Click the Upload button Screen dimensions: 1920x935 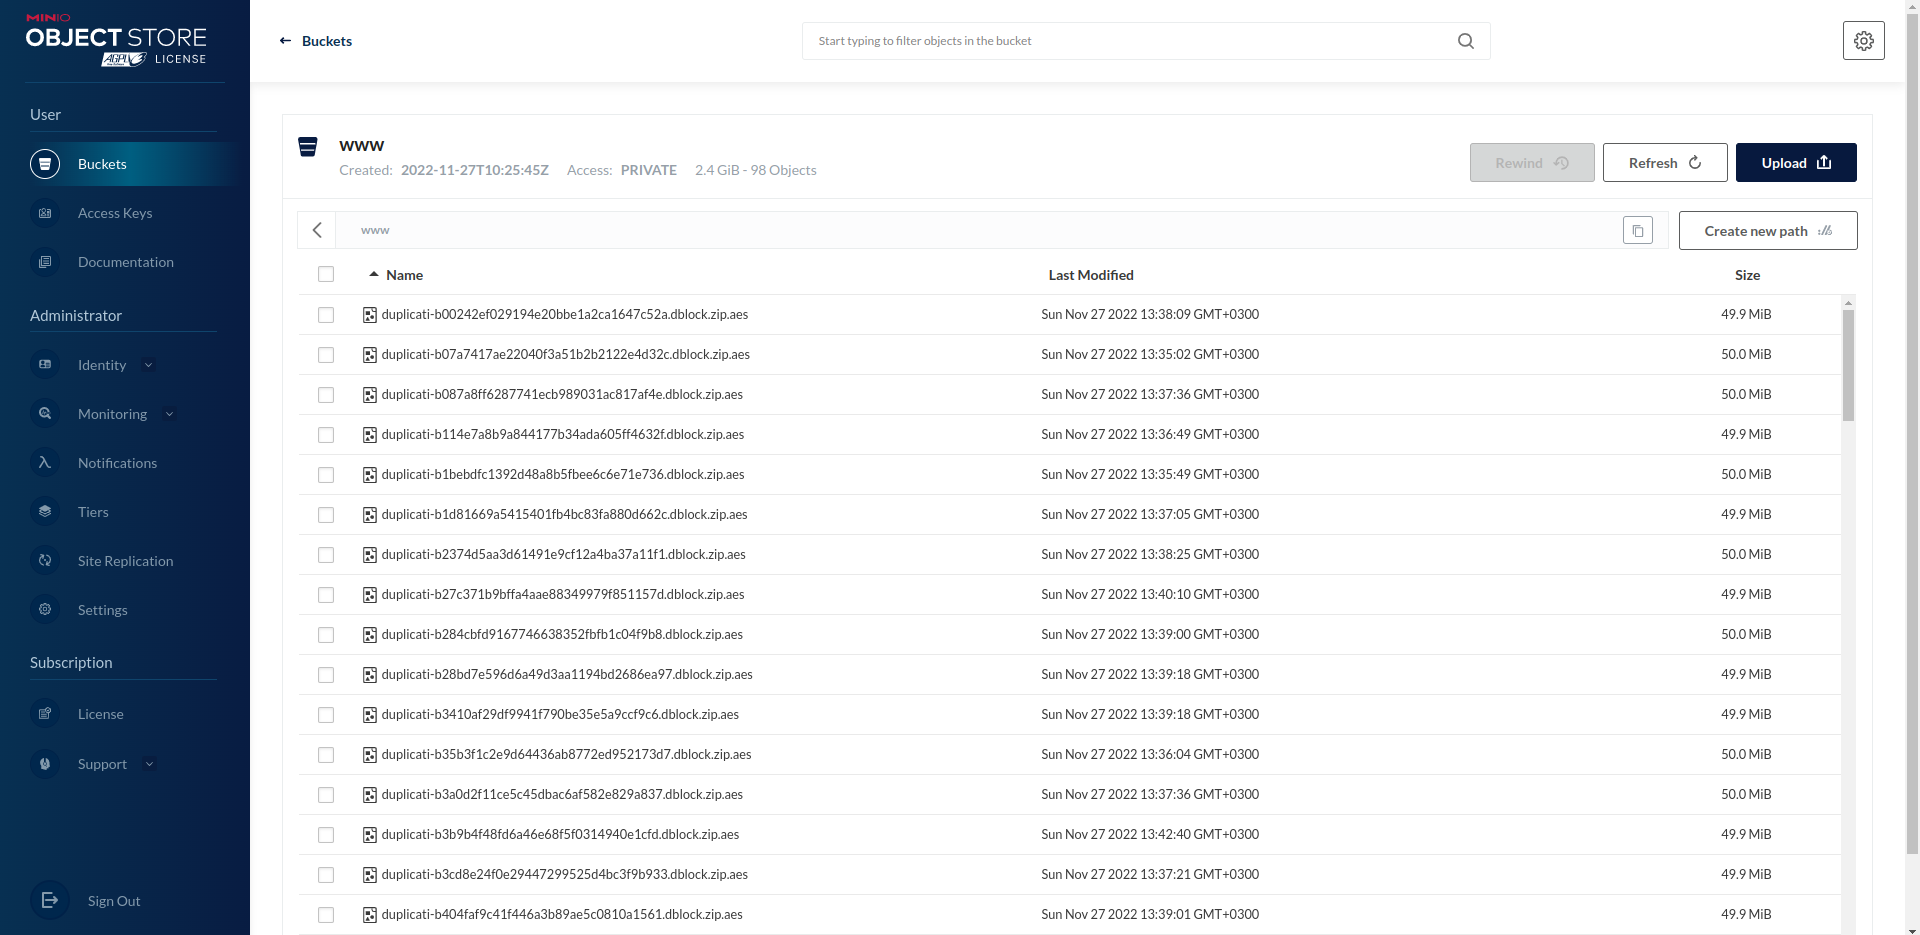(x=1796, y=163)
